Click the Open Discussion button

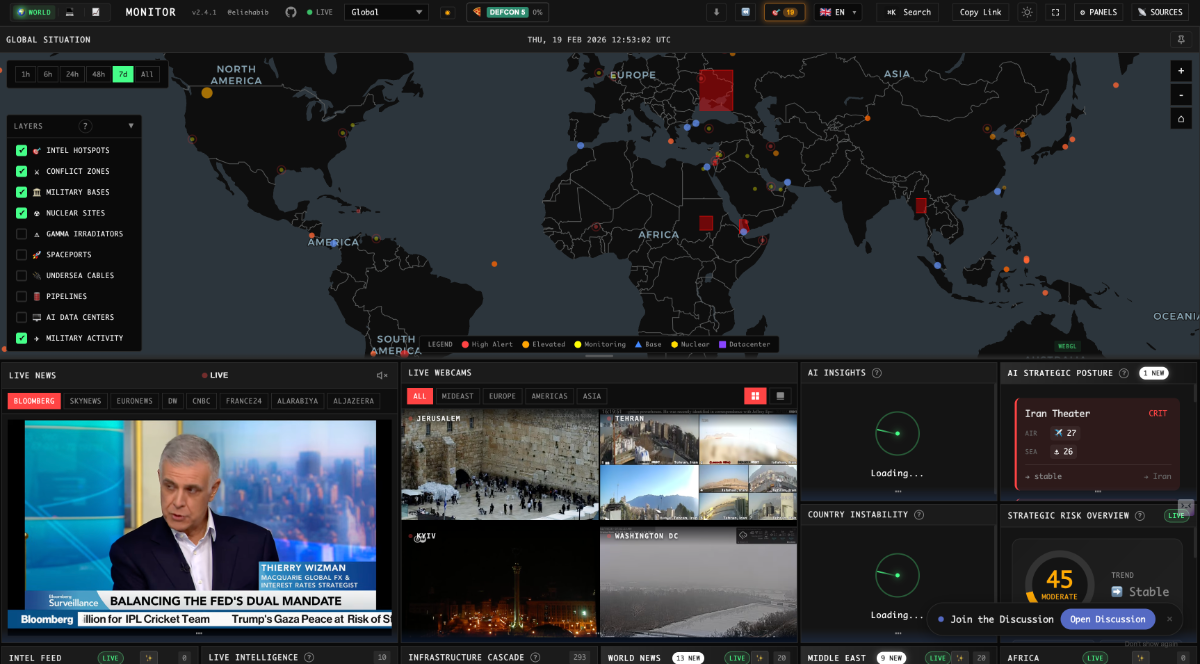[x=1107, y=619]
